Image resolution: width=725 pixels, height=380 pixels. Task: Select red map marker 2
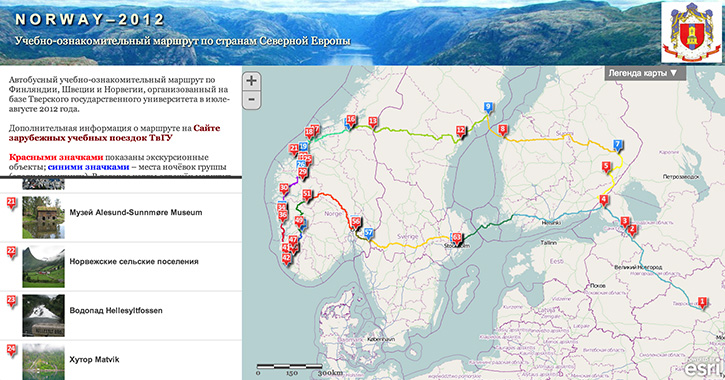[632, 230]
